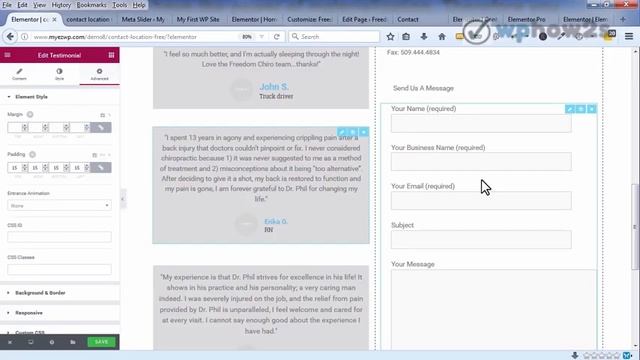Click the reload page icon
The image size is (640, 360).
pos(276,37)
